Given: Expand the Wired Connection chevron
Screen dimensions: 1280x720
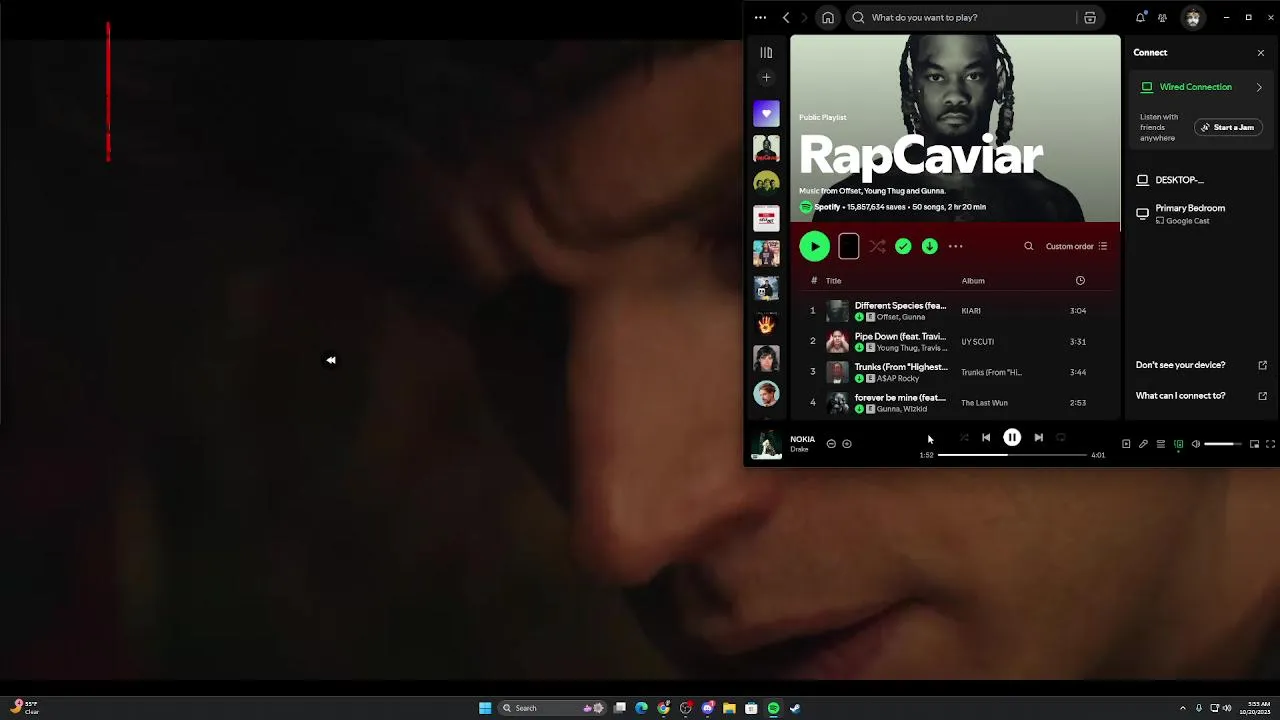Looking at the screenshot, I should [x=1259, y=87].
